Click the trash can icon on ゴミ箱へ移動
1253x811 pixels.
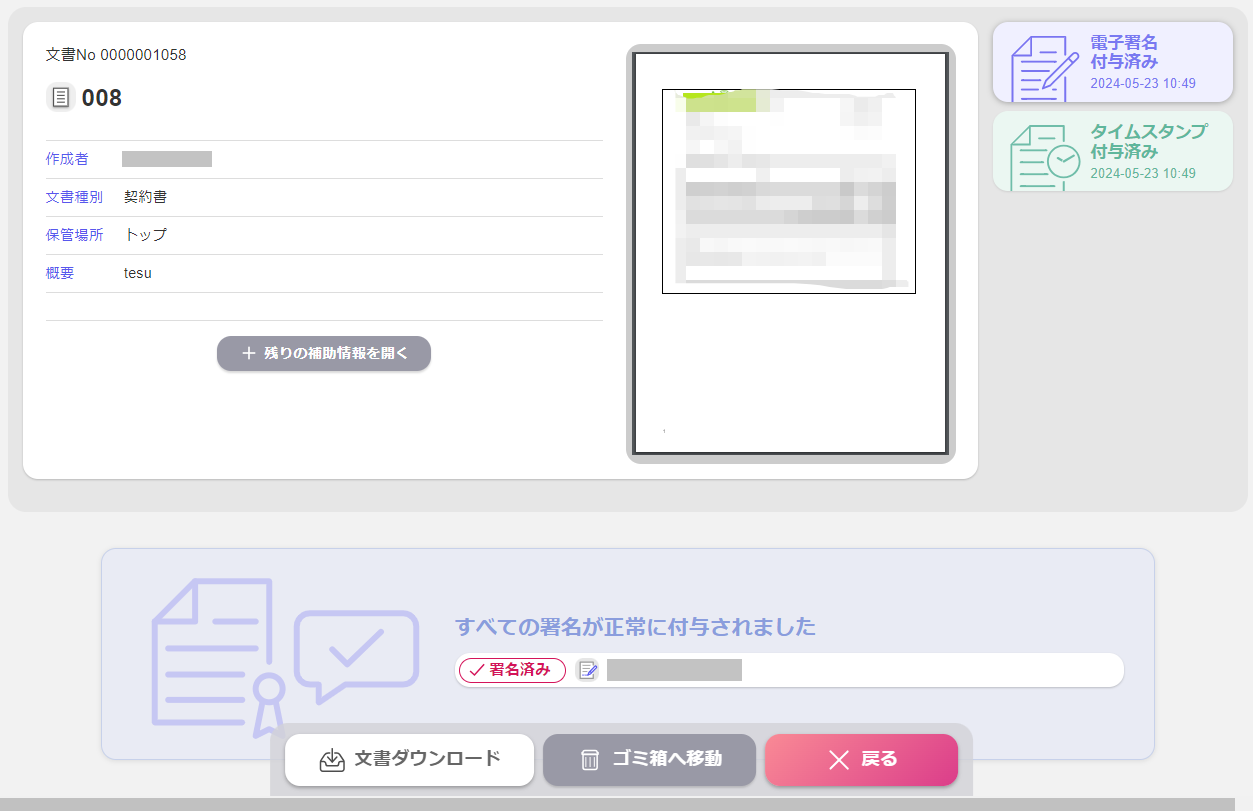590,760
